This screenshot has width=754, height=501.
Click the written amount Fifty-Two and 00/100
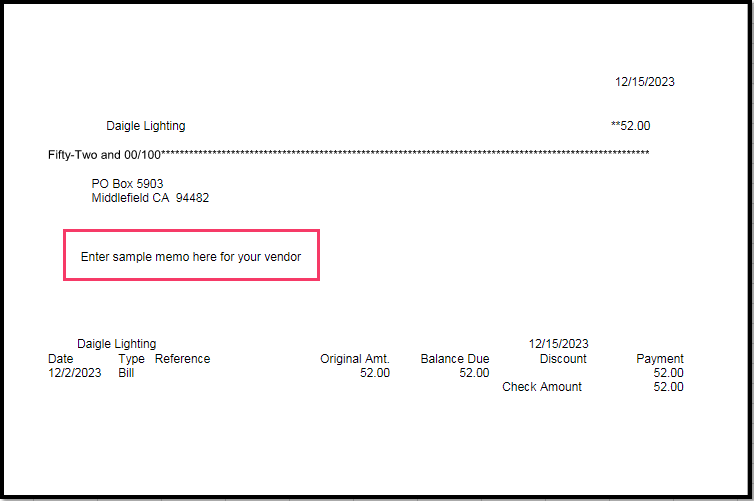point(104,153)
